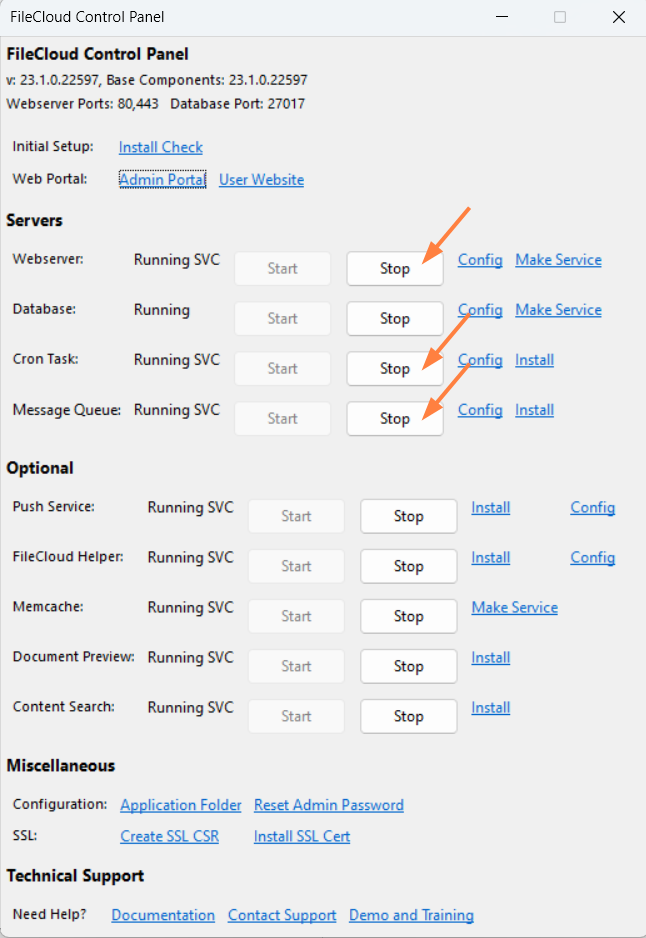
Task: Open Webserver Config link
Action: pyautogui.click(x=480, y=260)
